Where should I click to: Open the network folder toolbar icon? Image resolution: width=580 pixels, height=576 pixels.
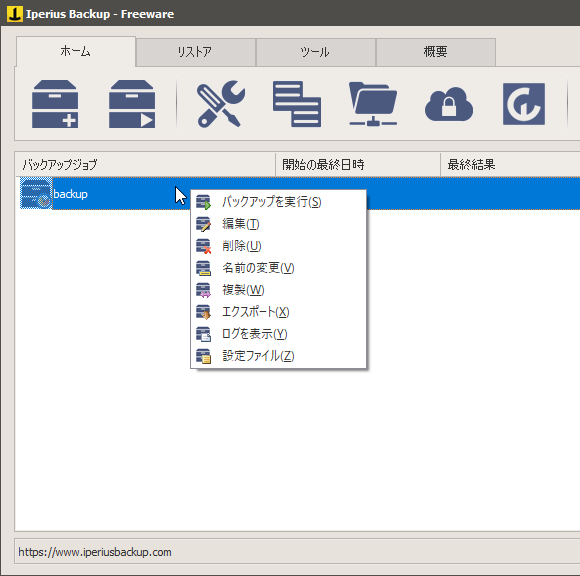tap(373, 104)
